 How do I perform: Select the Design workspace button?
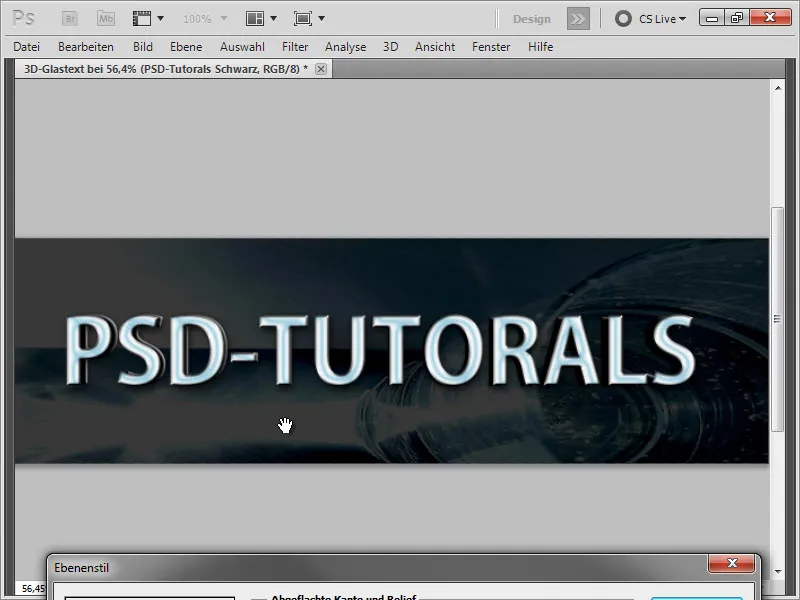point(532,19)
